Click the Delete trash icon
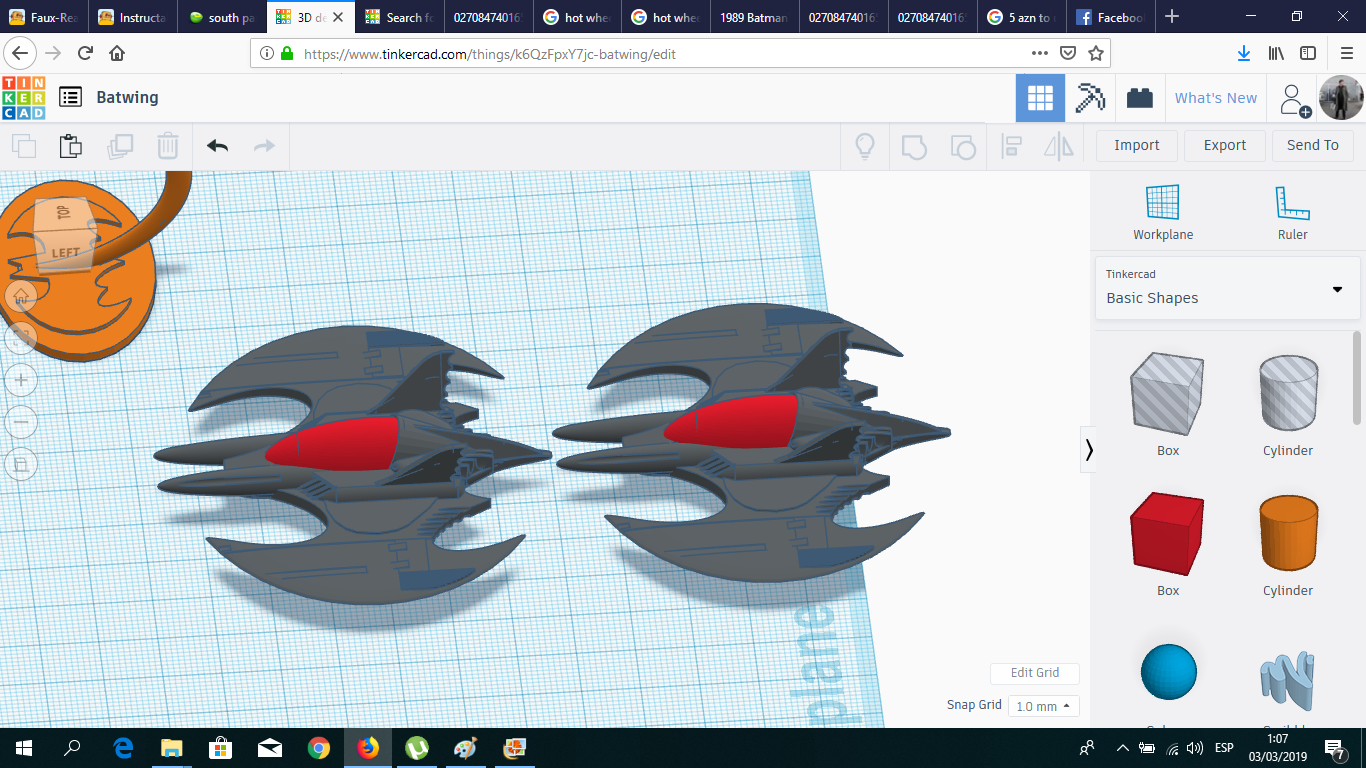 [x=168, y=146]
